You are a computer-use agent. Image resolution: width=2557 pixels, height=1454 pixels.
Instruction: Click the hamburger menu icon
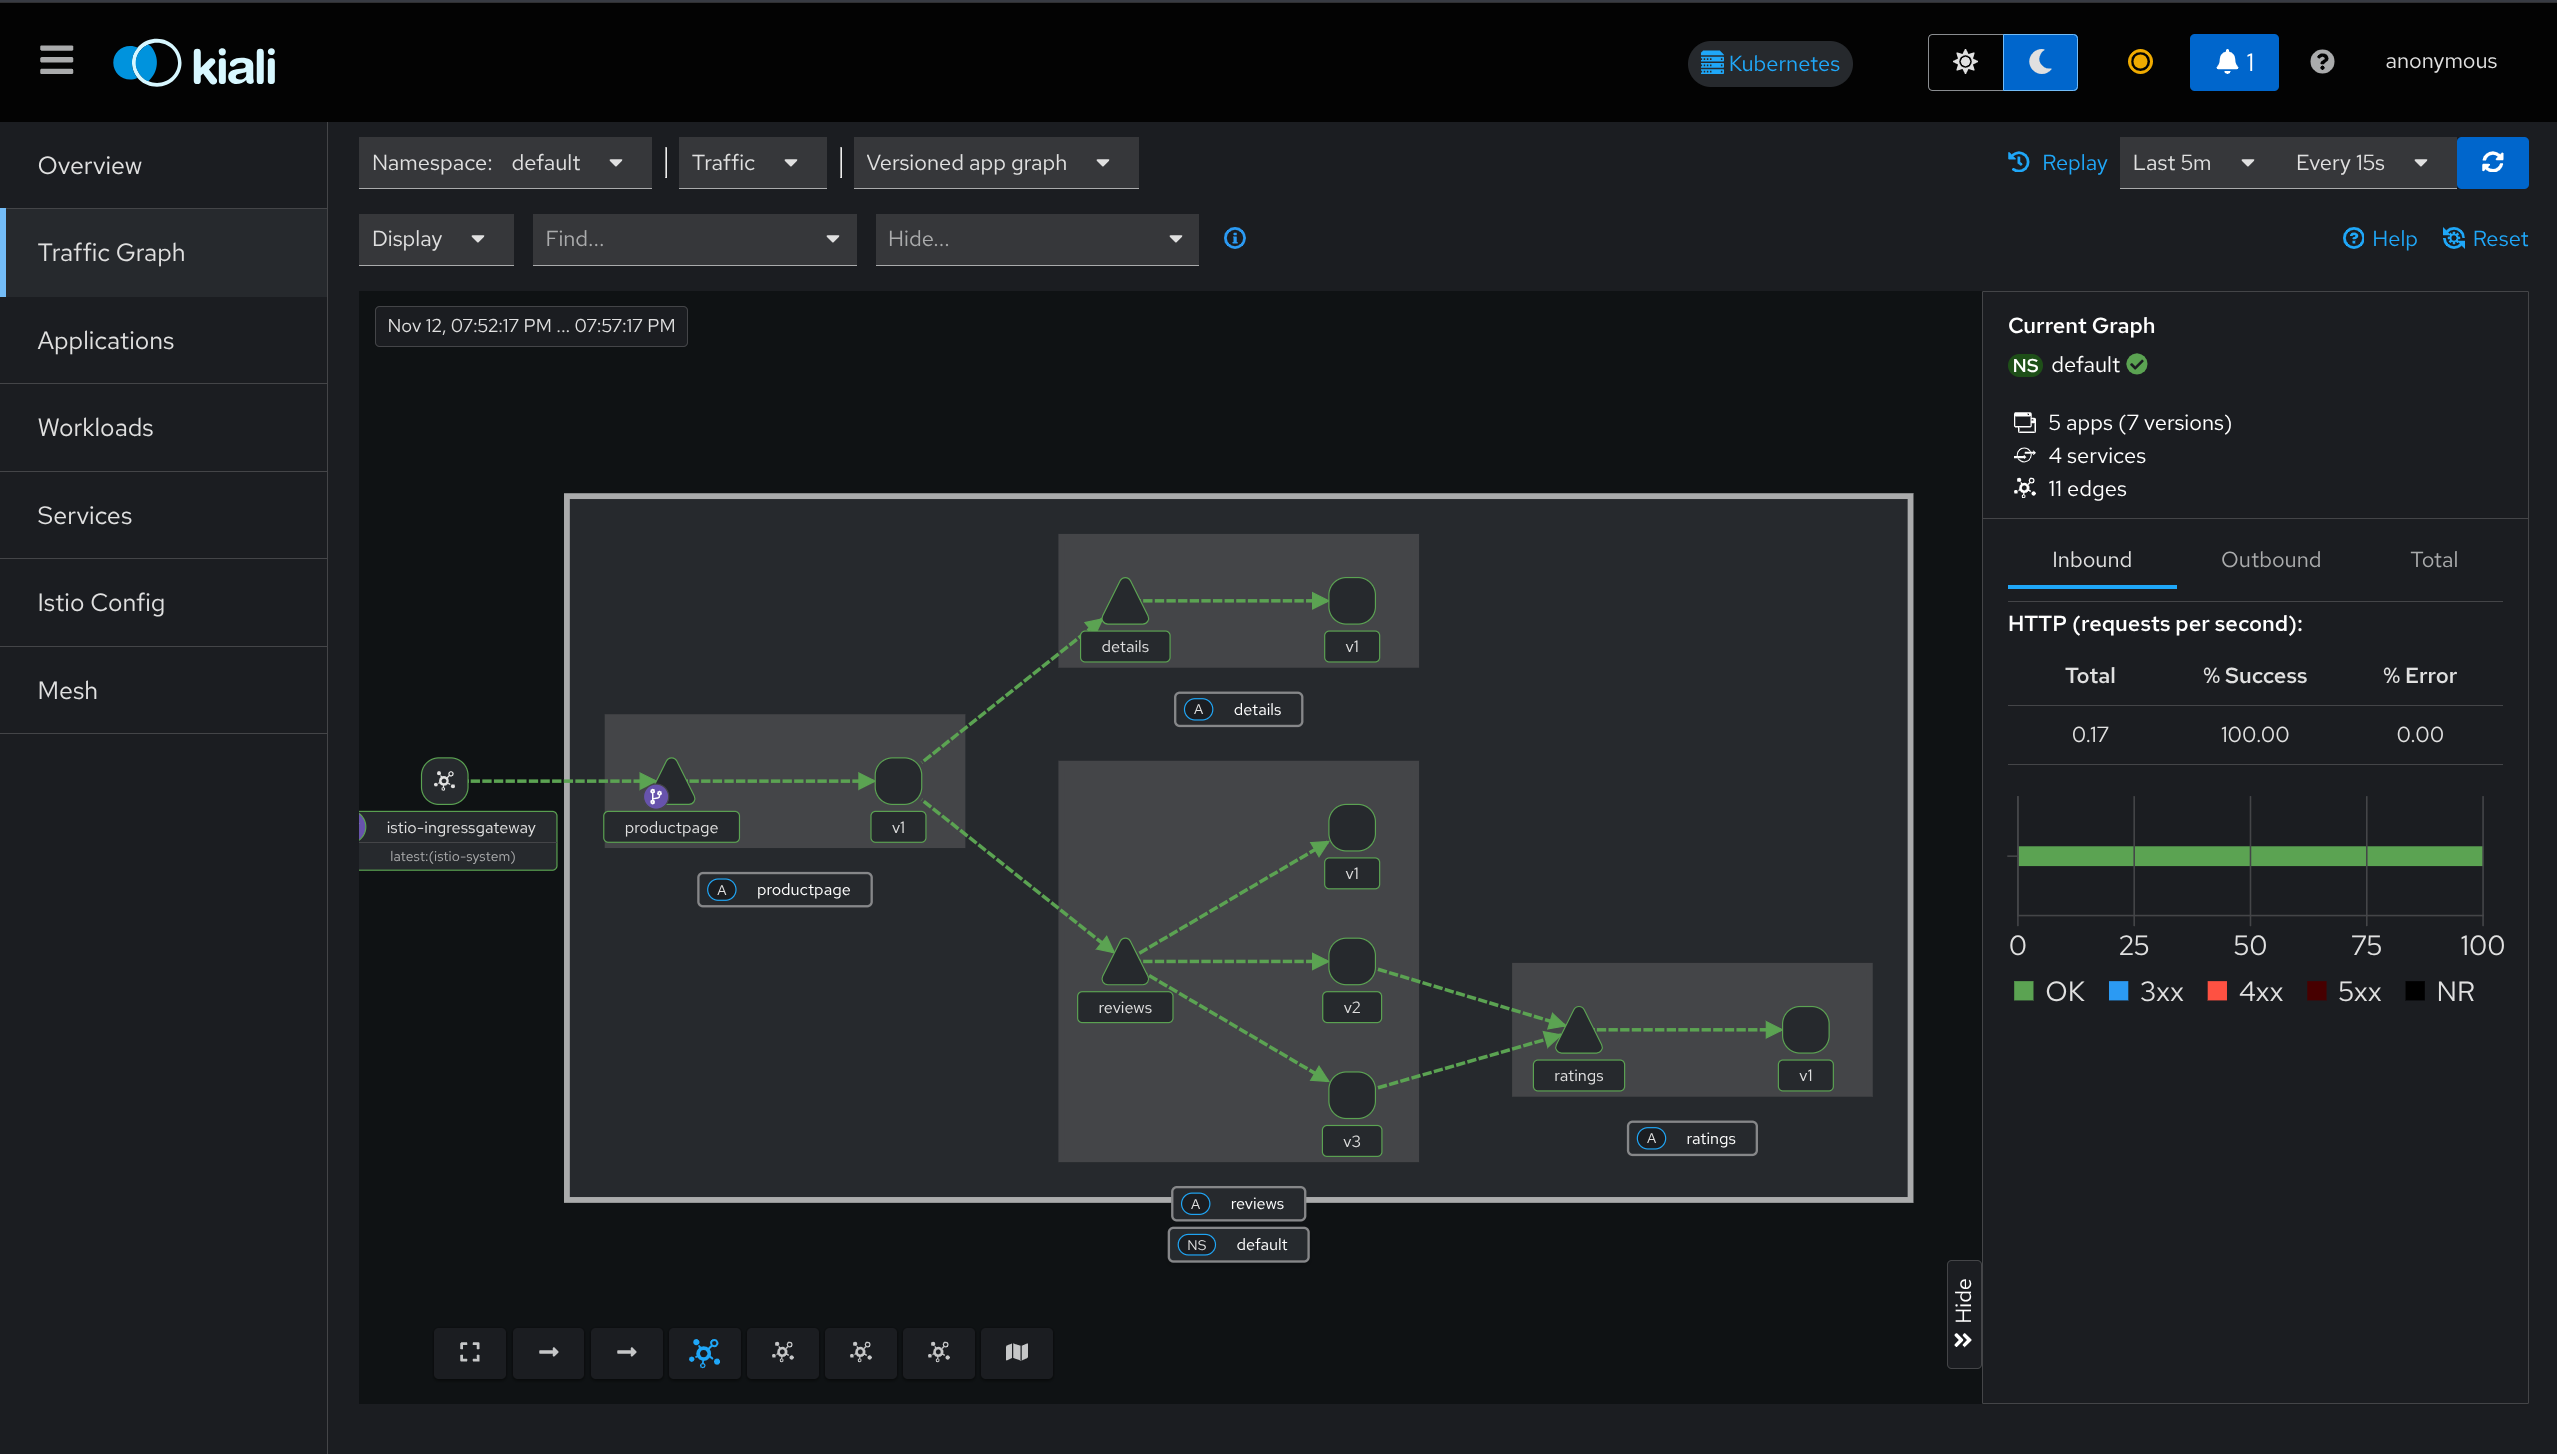coord(56,61)
